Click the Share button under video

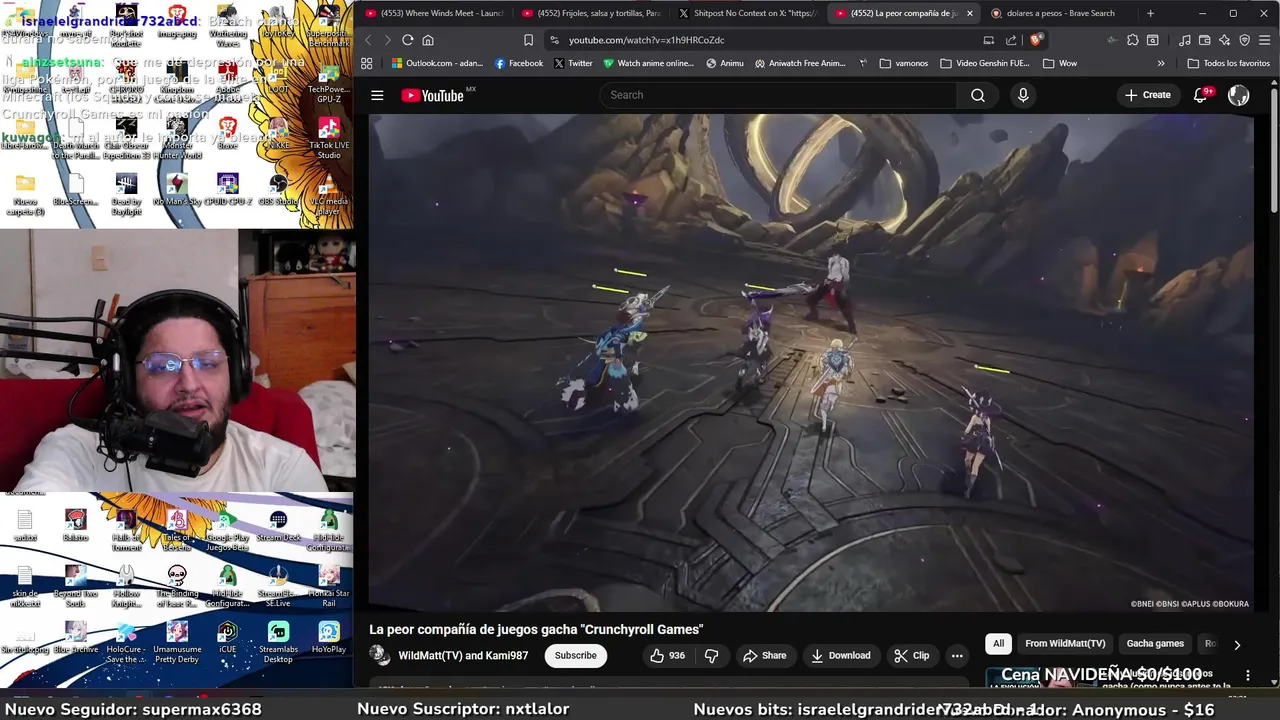(x=764, y=656)
